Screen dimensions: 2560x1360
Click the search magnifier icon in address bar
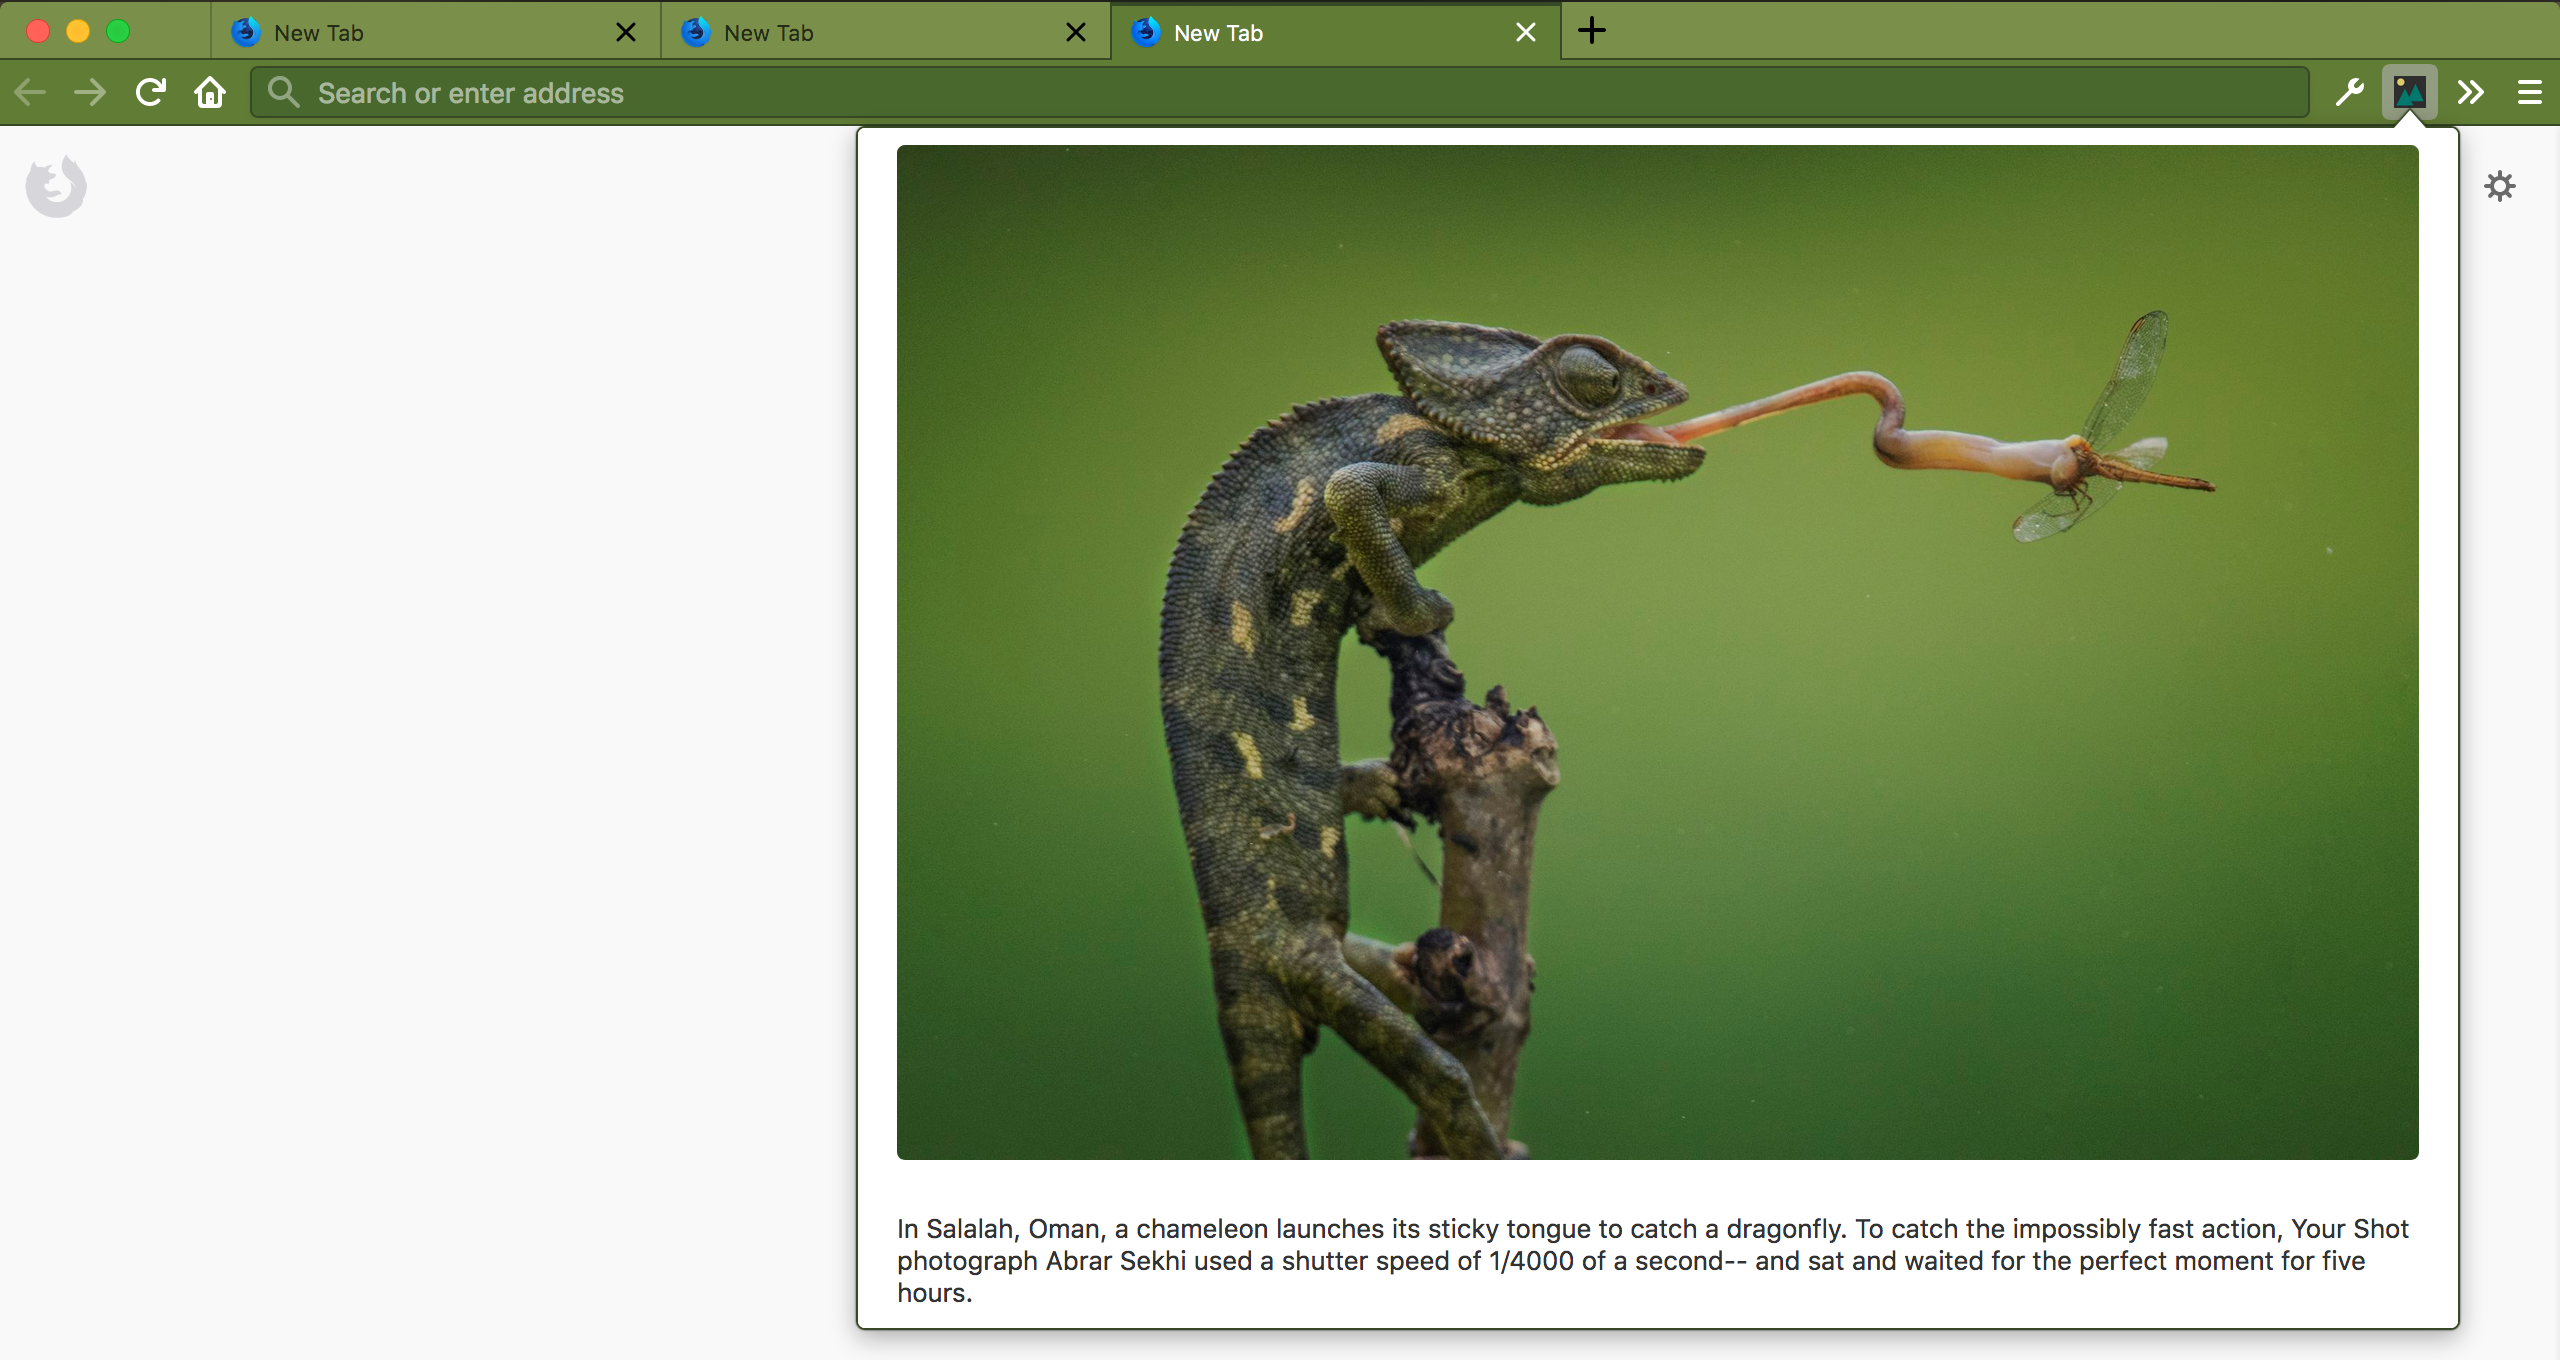(x=284, y=93)
